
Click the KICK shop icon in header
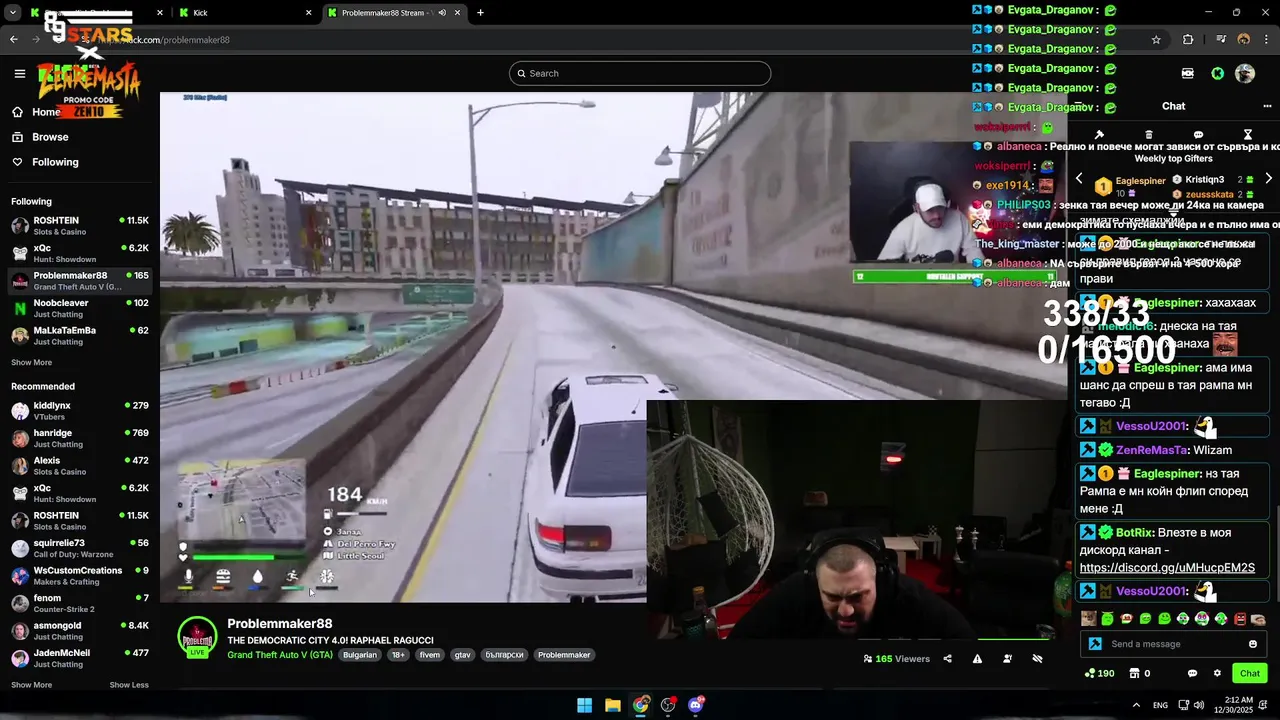(1187, 73)
